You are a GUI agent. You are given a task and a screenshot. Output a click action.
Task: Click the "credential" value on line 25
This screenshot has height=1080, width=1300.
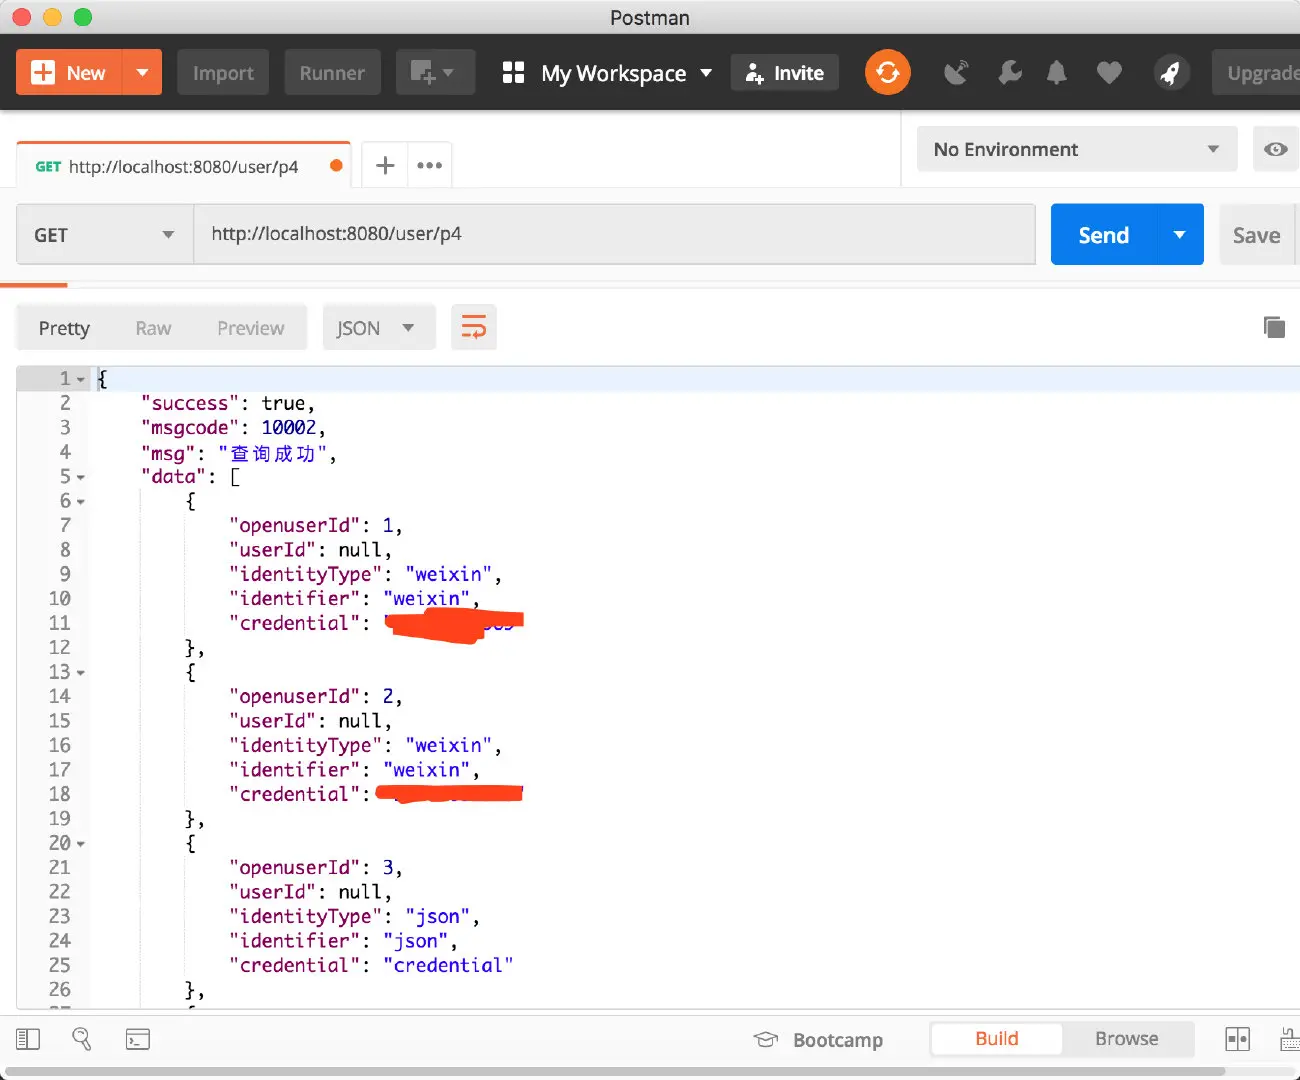pyautogui.click(x=448, y=966)
